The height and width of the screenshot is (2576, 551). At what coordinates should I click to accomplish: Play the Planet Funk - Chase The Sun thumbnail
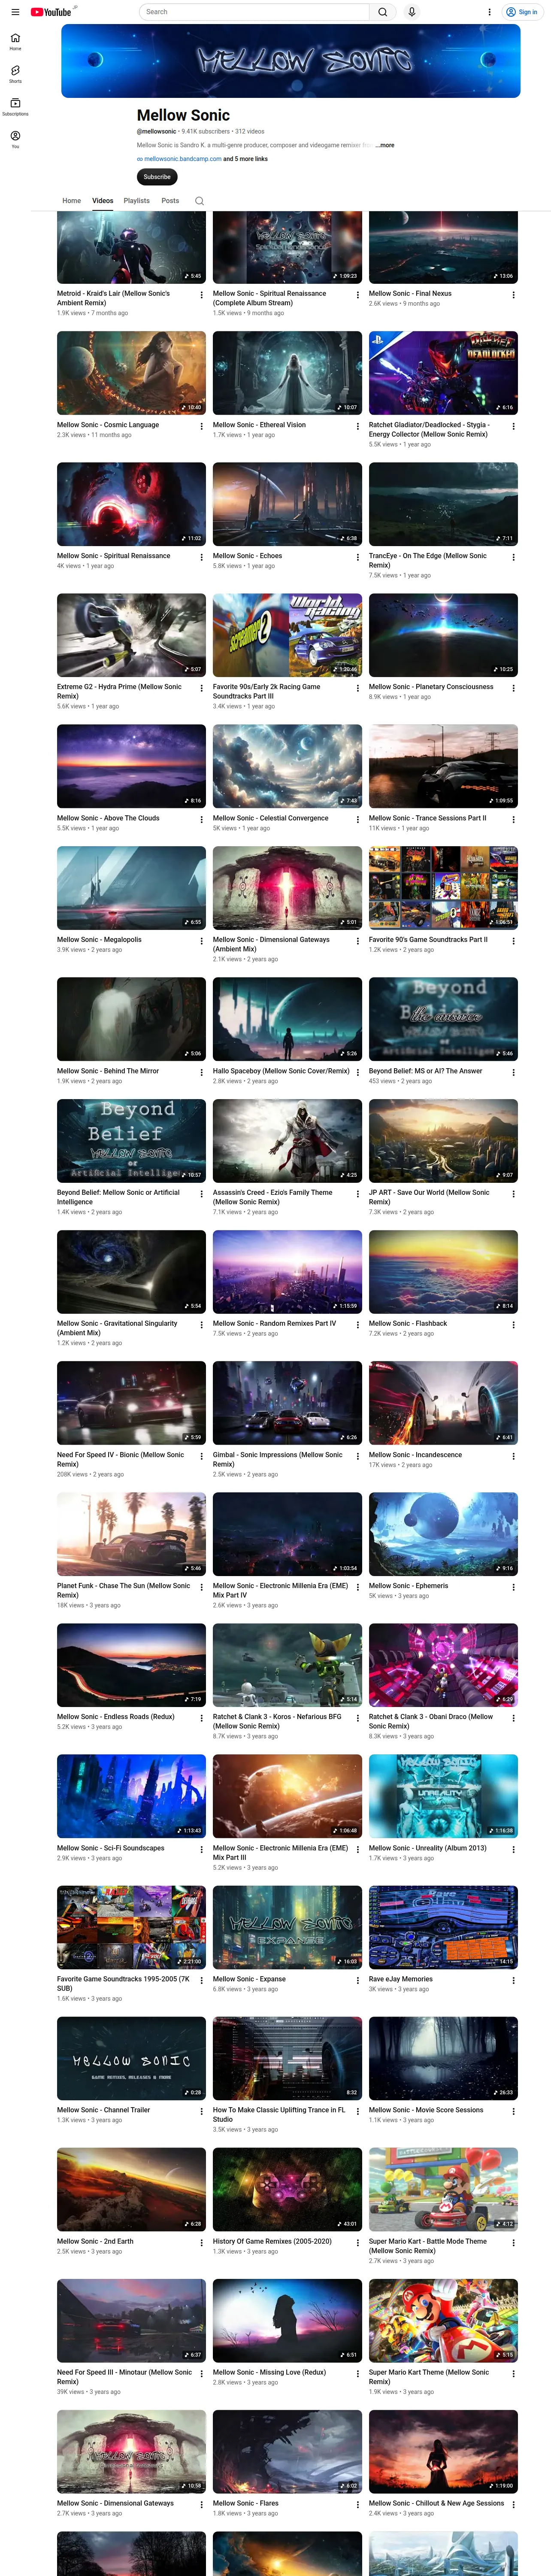(x=131, y=1534)
